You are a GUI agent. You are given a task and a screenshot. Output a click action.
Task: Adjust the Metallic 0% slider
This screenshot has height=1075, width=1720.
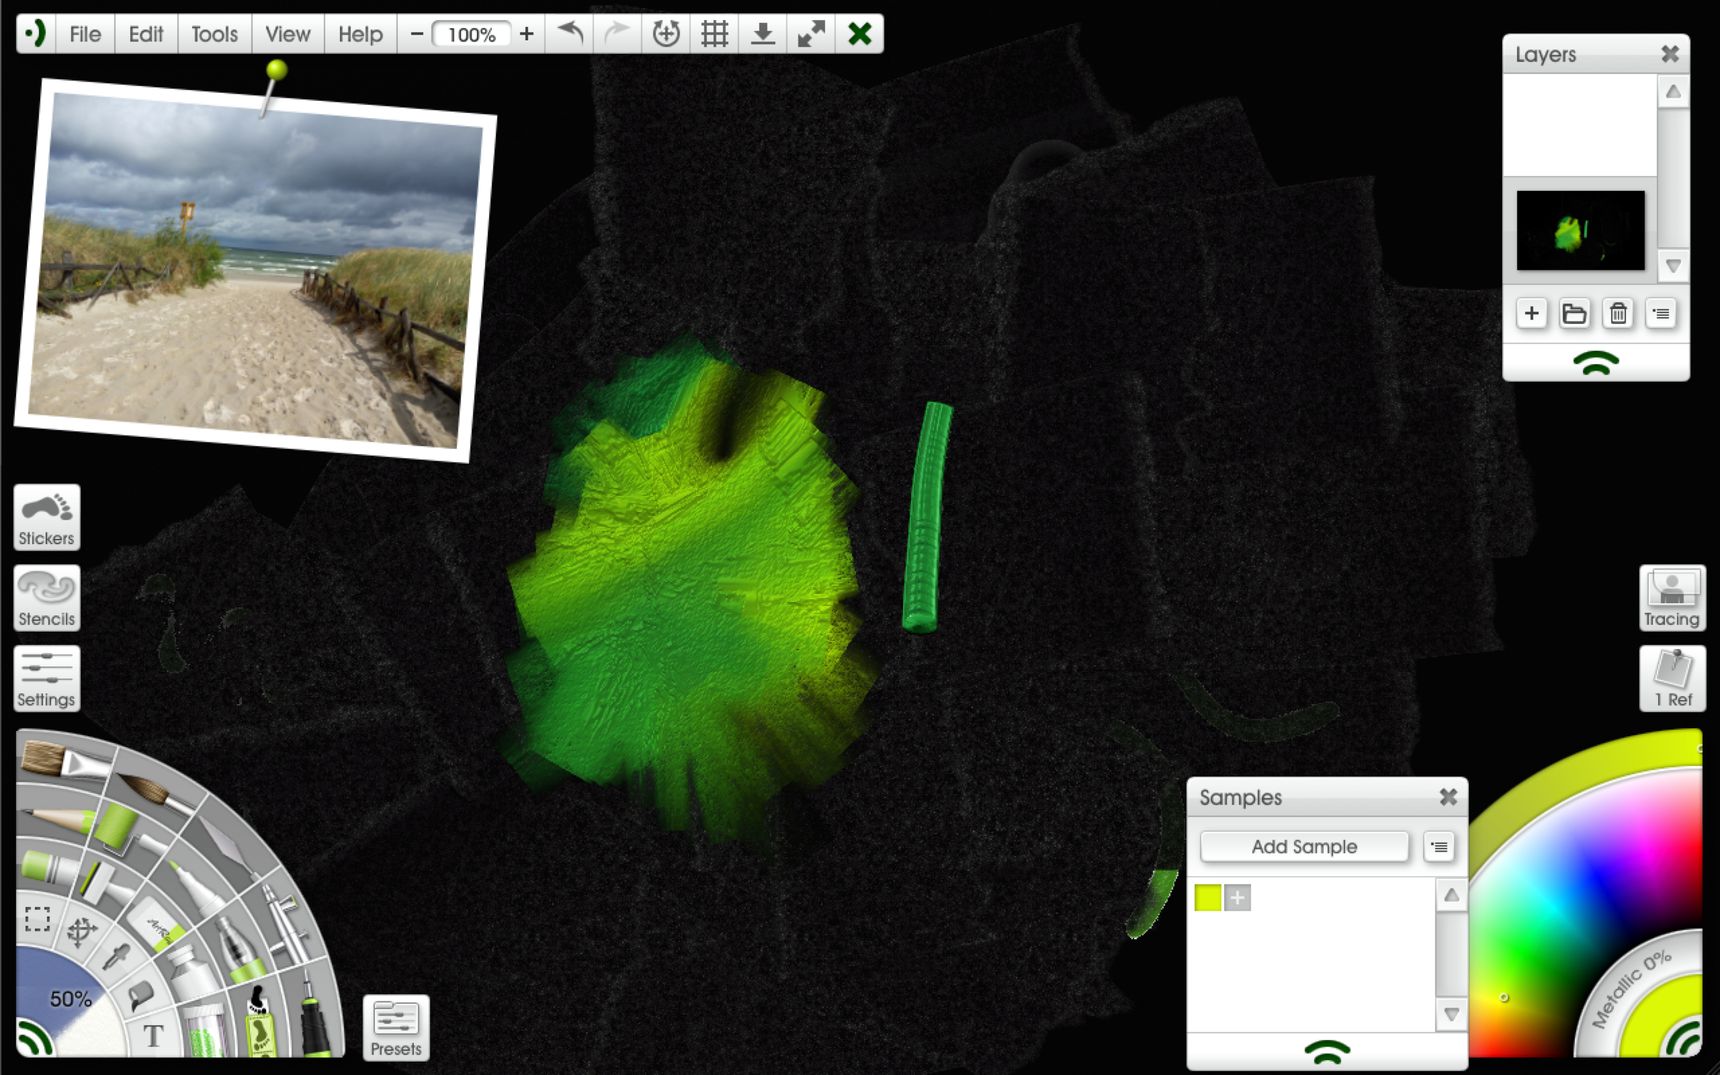1632,988
